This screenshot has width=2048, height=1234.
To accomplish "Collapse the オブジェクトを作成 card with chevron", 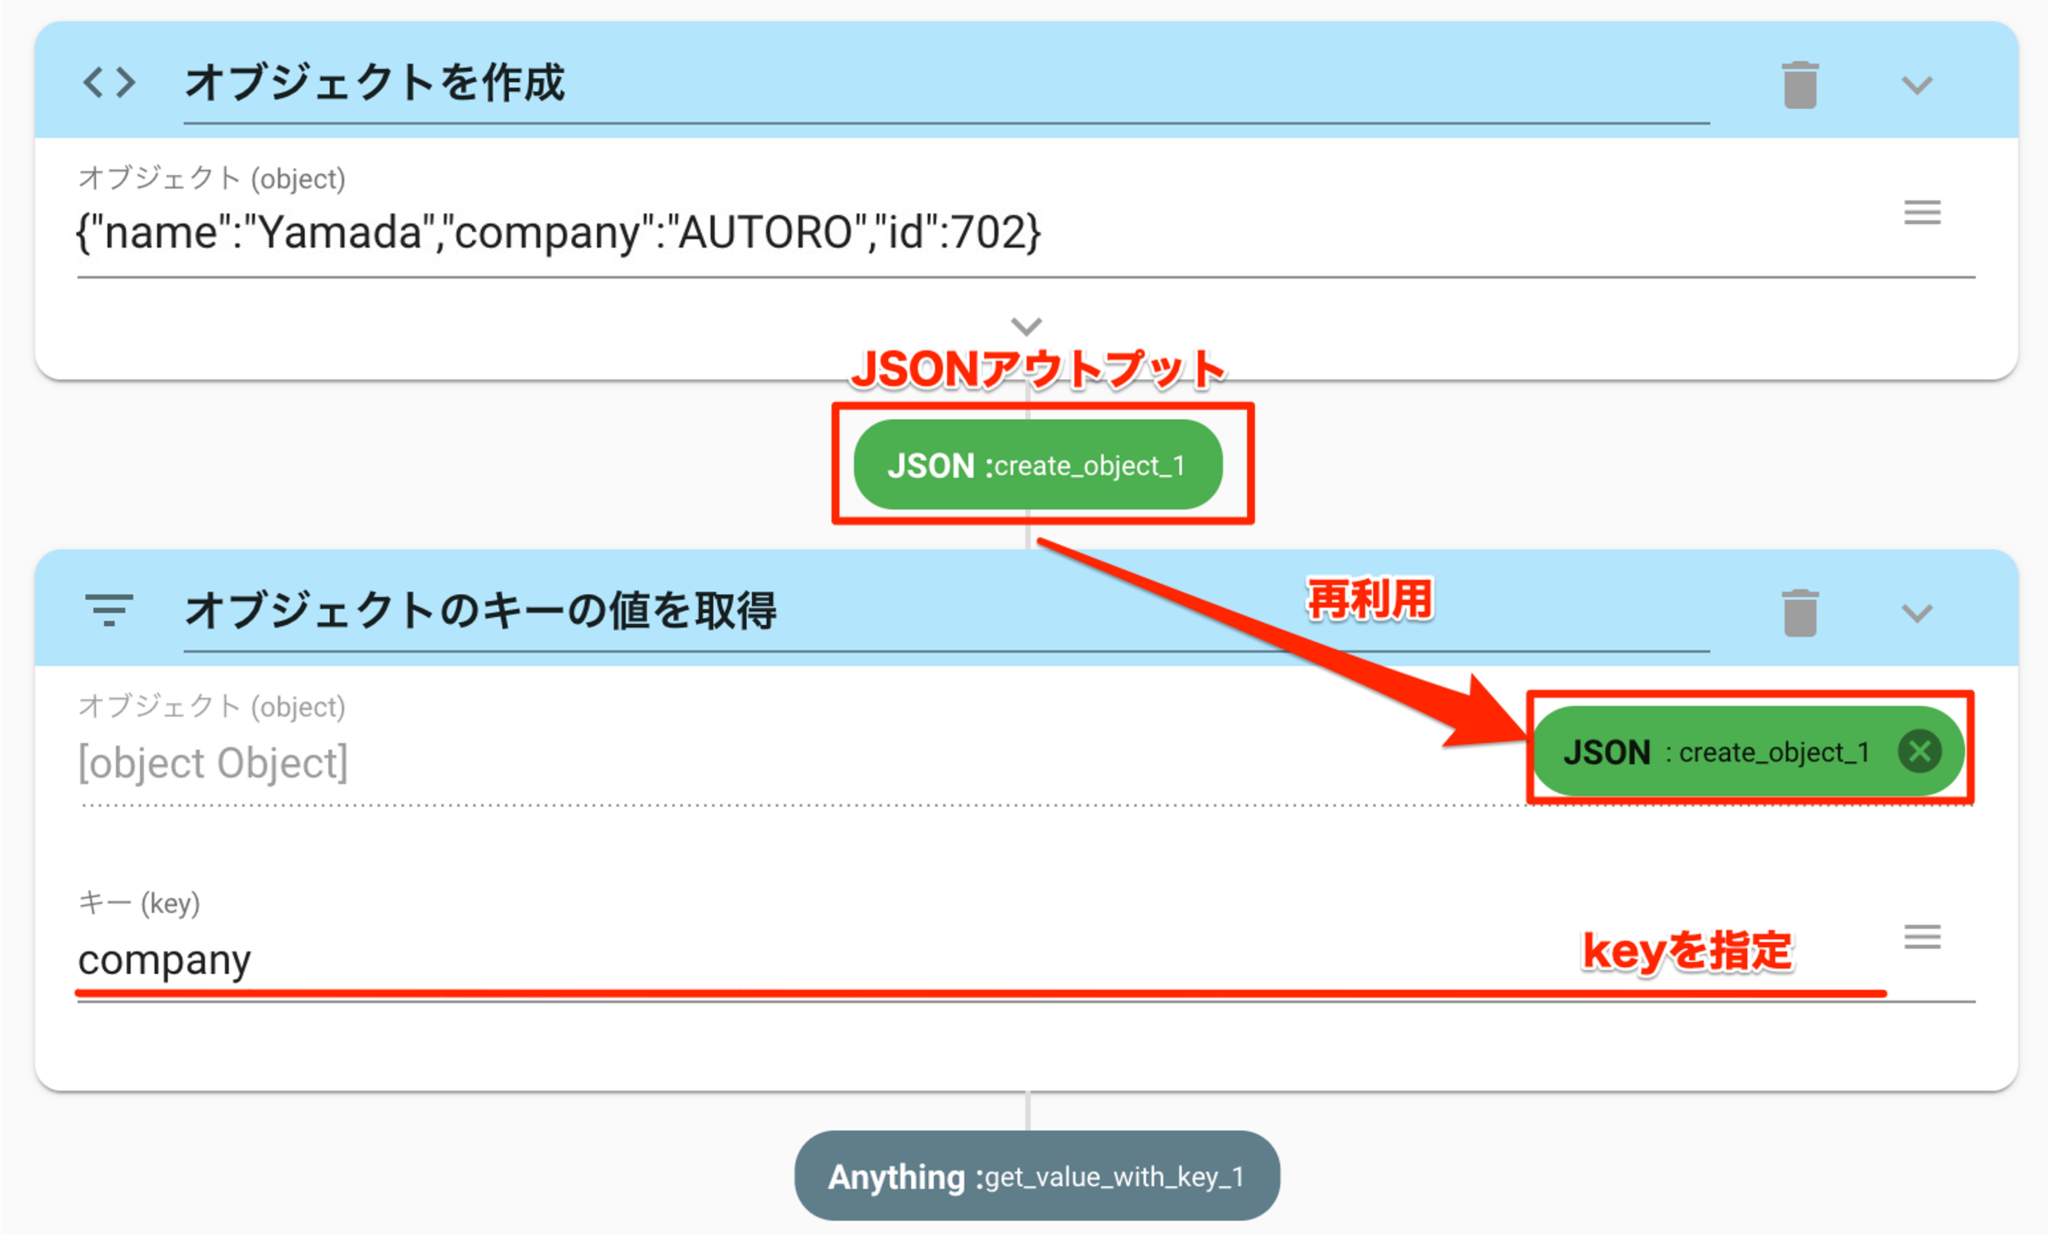I will click(1916, 85).
